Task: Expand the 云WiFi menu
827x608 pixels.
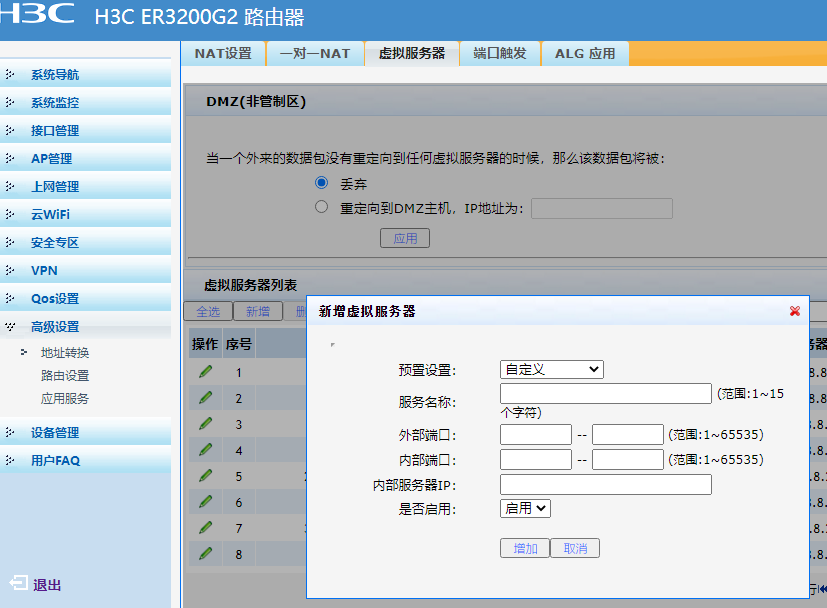Action: click(x=85, y=215)
